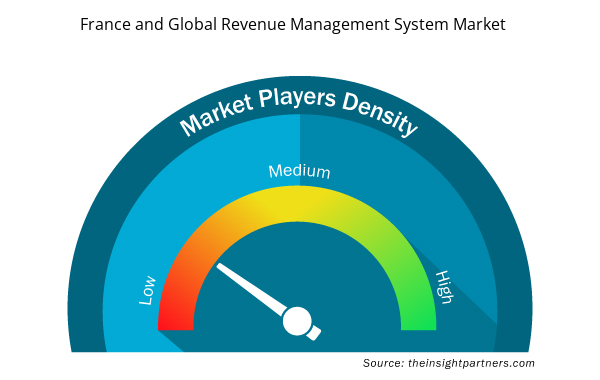The height and width of the screenshot is (380, 600).
Task: Select the green high end of gauge
Action: point(418,314)
